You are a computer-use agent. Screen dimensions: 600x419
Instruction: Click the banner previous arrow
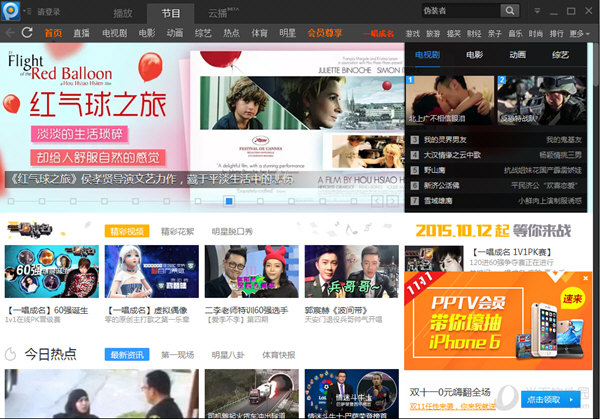coord(377,201)
